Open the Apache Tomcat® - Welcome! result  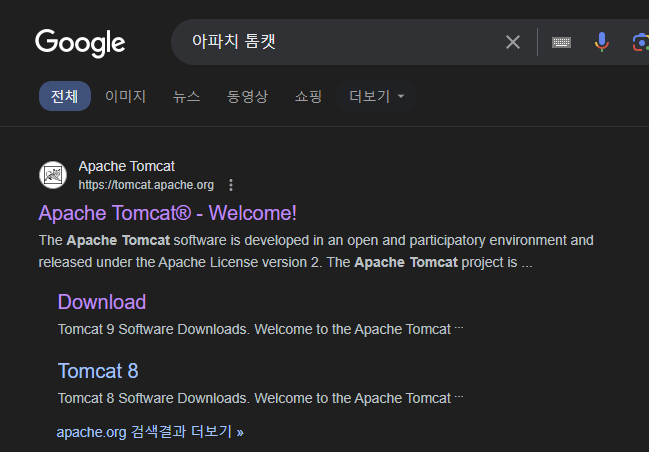(x=168, y=213)
